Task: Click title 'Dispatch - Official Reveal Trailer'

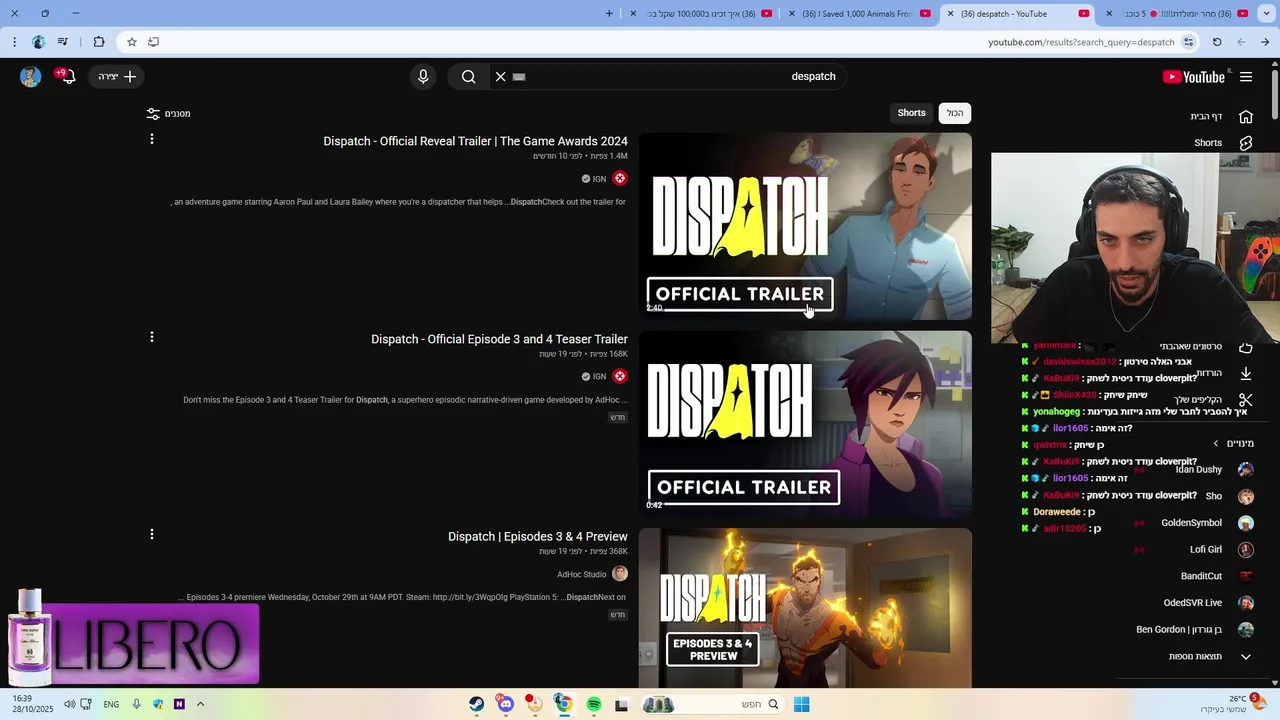Action: point(475,141)
